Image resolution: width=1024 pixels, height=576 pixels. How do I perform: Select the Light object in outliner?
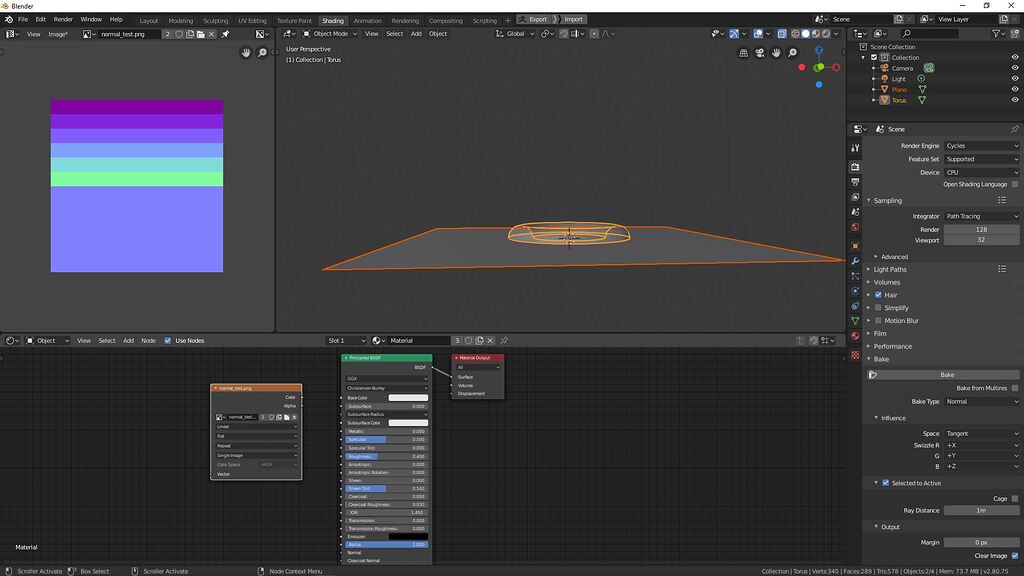tap(899, 79)
